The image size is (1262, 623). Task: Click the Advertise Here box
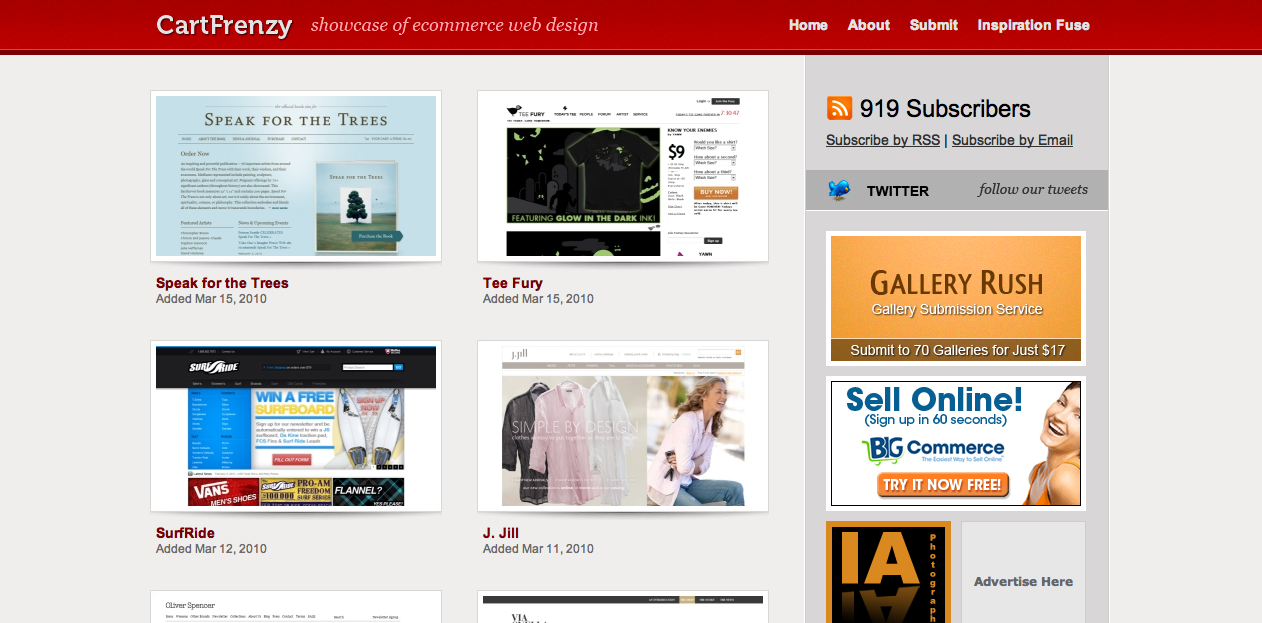tap(1023, 572)
